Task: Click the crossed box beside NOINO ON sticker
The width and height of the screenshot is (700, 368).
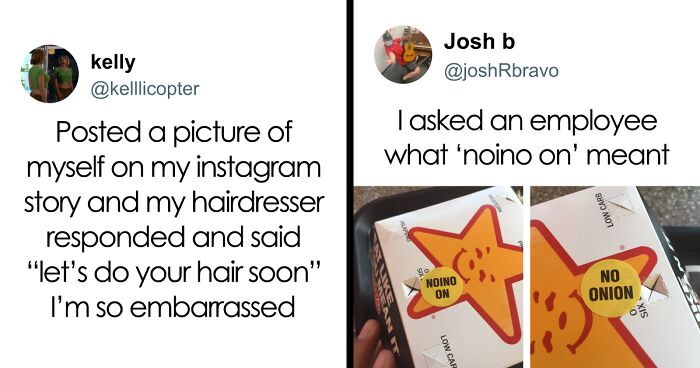Action: click(411, 288)
